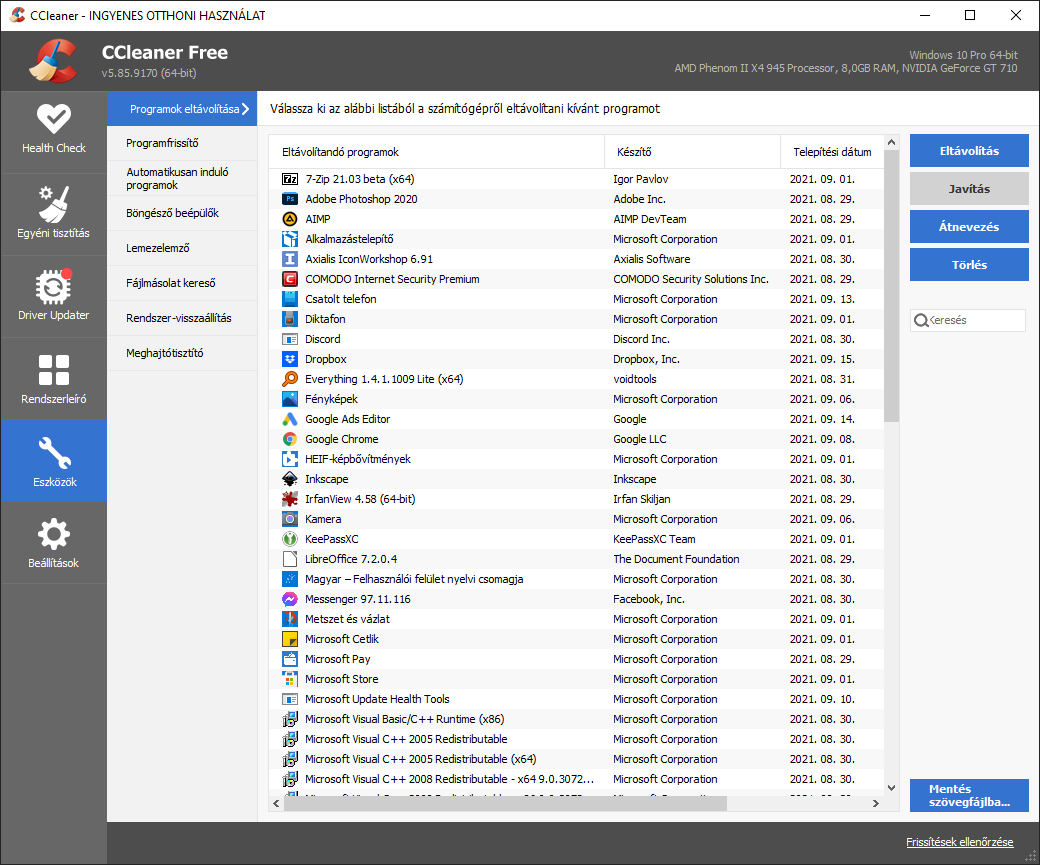Screen dimensions: 1040x865
Task: Click the vertical scrollbar down arrow
Action: coord(891,788)
